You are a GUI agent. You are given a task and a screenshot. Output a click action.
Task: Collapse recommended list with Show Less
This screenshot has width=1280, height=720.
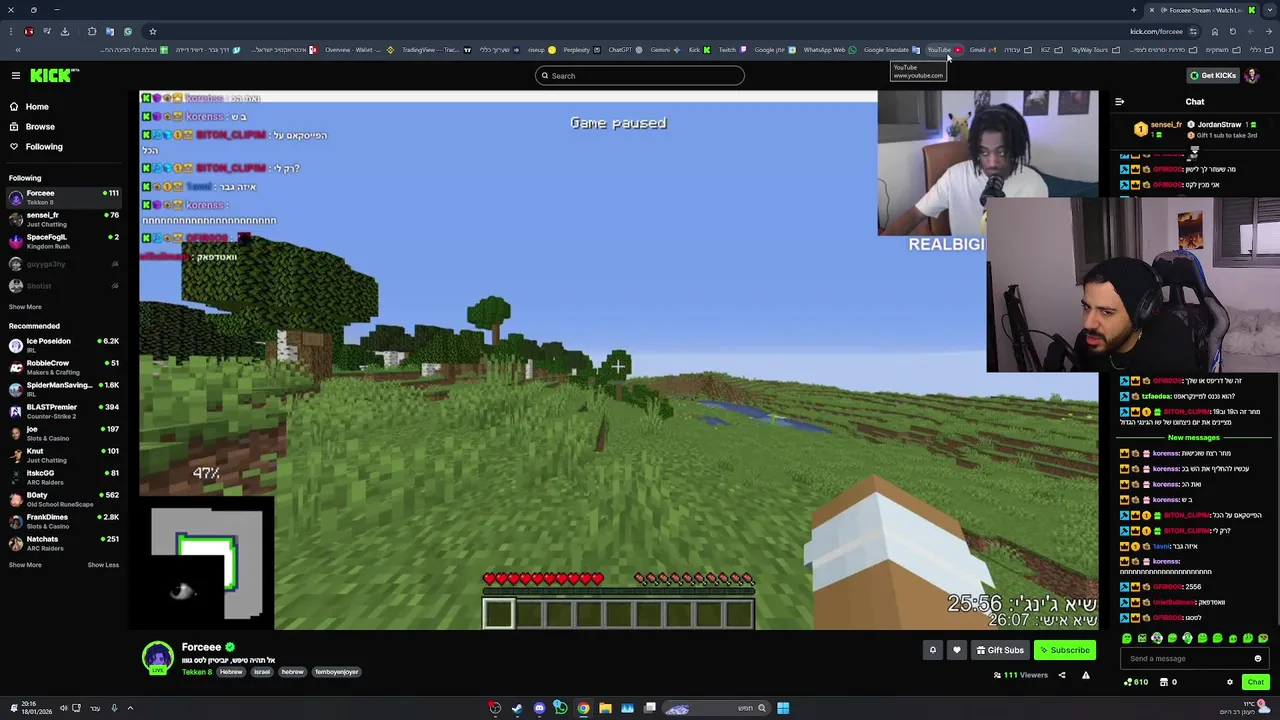(103, 565)
